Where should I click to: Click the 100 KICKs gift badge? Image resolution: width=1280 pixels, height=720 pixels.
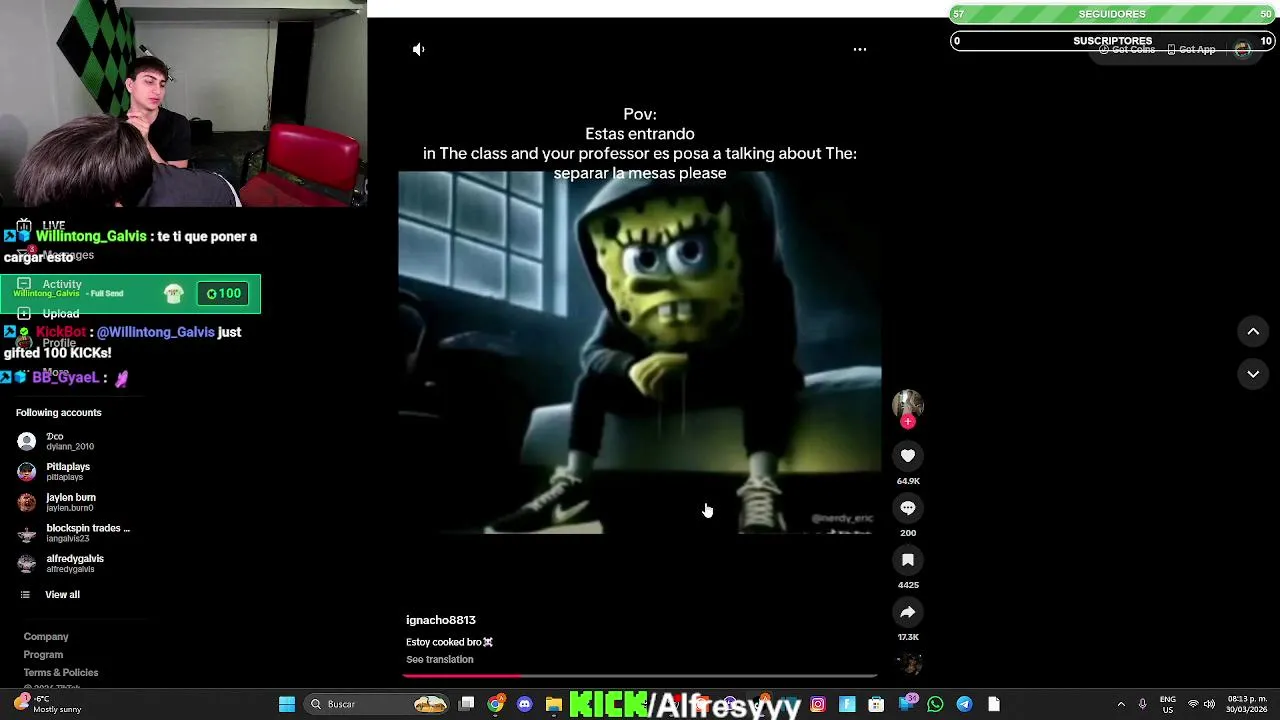[x=223, y=293]
